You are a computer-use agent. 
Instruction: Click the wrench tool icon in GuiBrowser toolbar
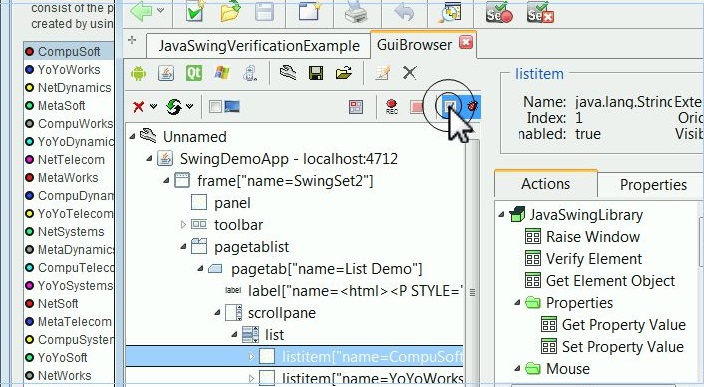click(288, 73)
